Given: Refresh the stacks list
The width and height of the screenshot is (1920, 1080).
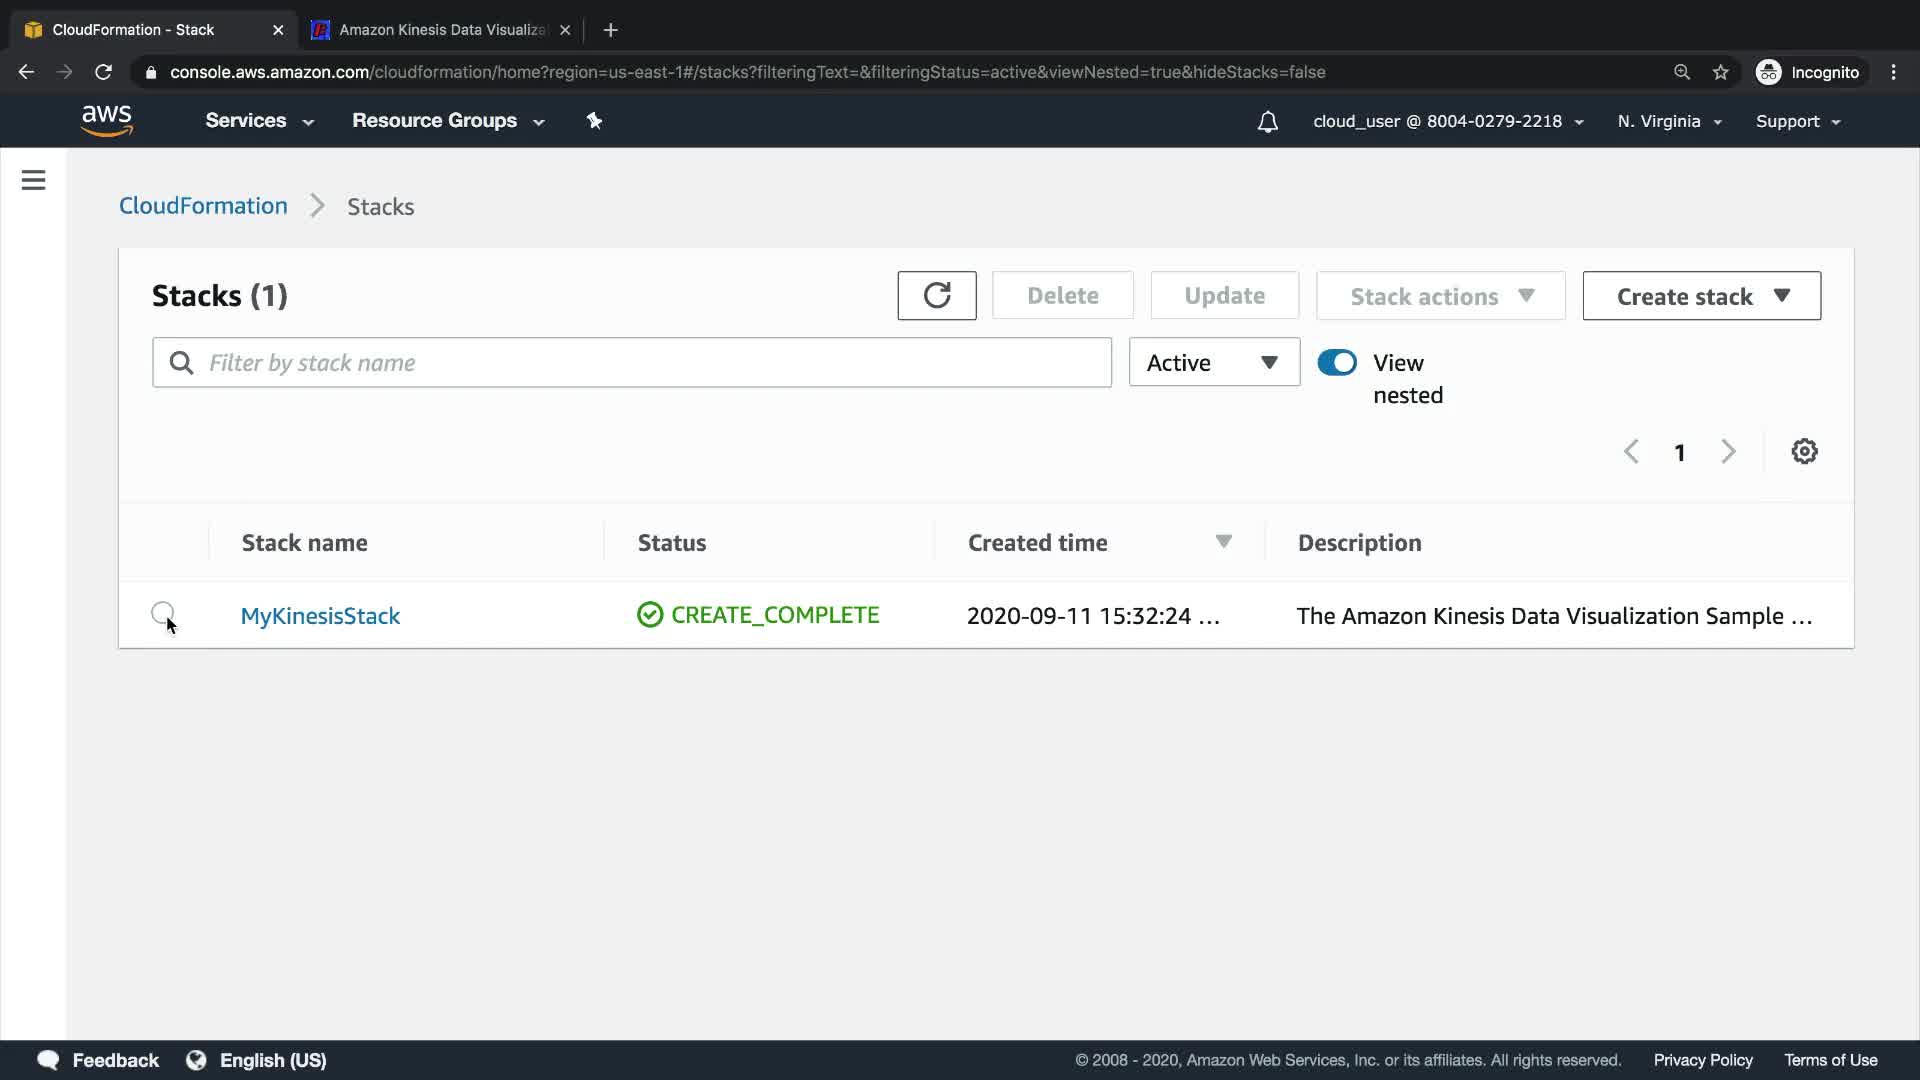Looking at the screenshot, I should [936, 296].
